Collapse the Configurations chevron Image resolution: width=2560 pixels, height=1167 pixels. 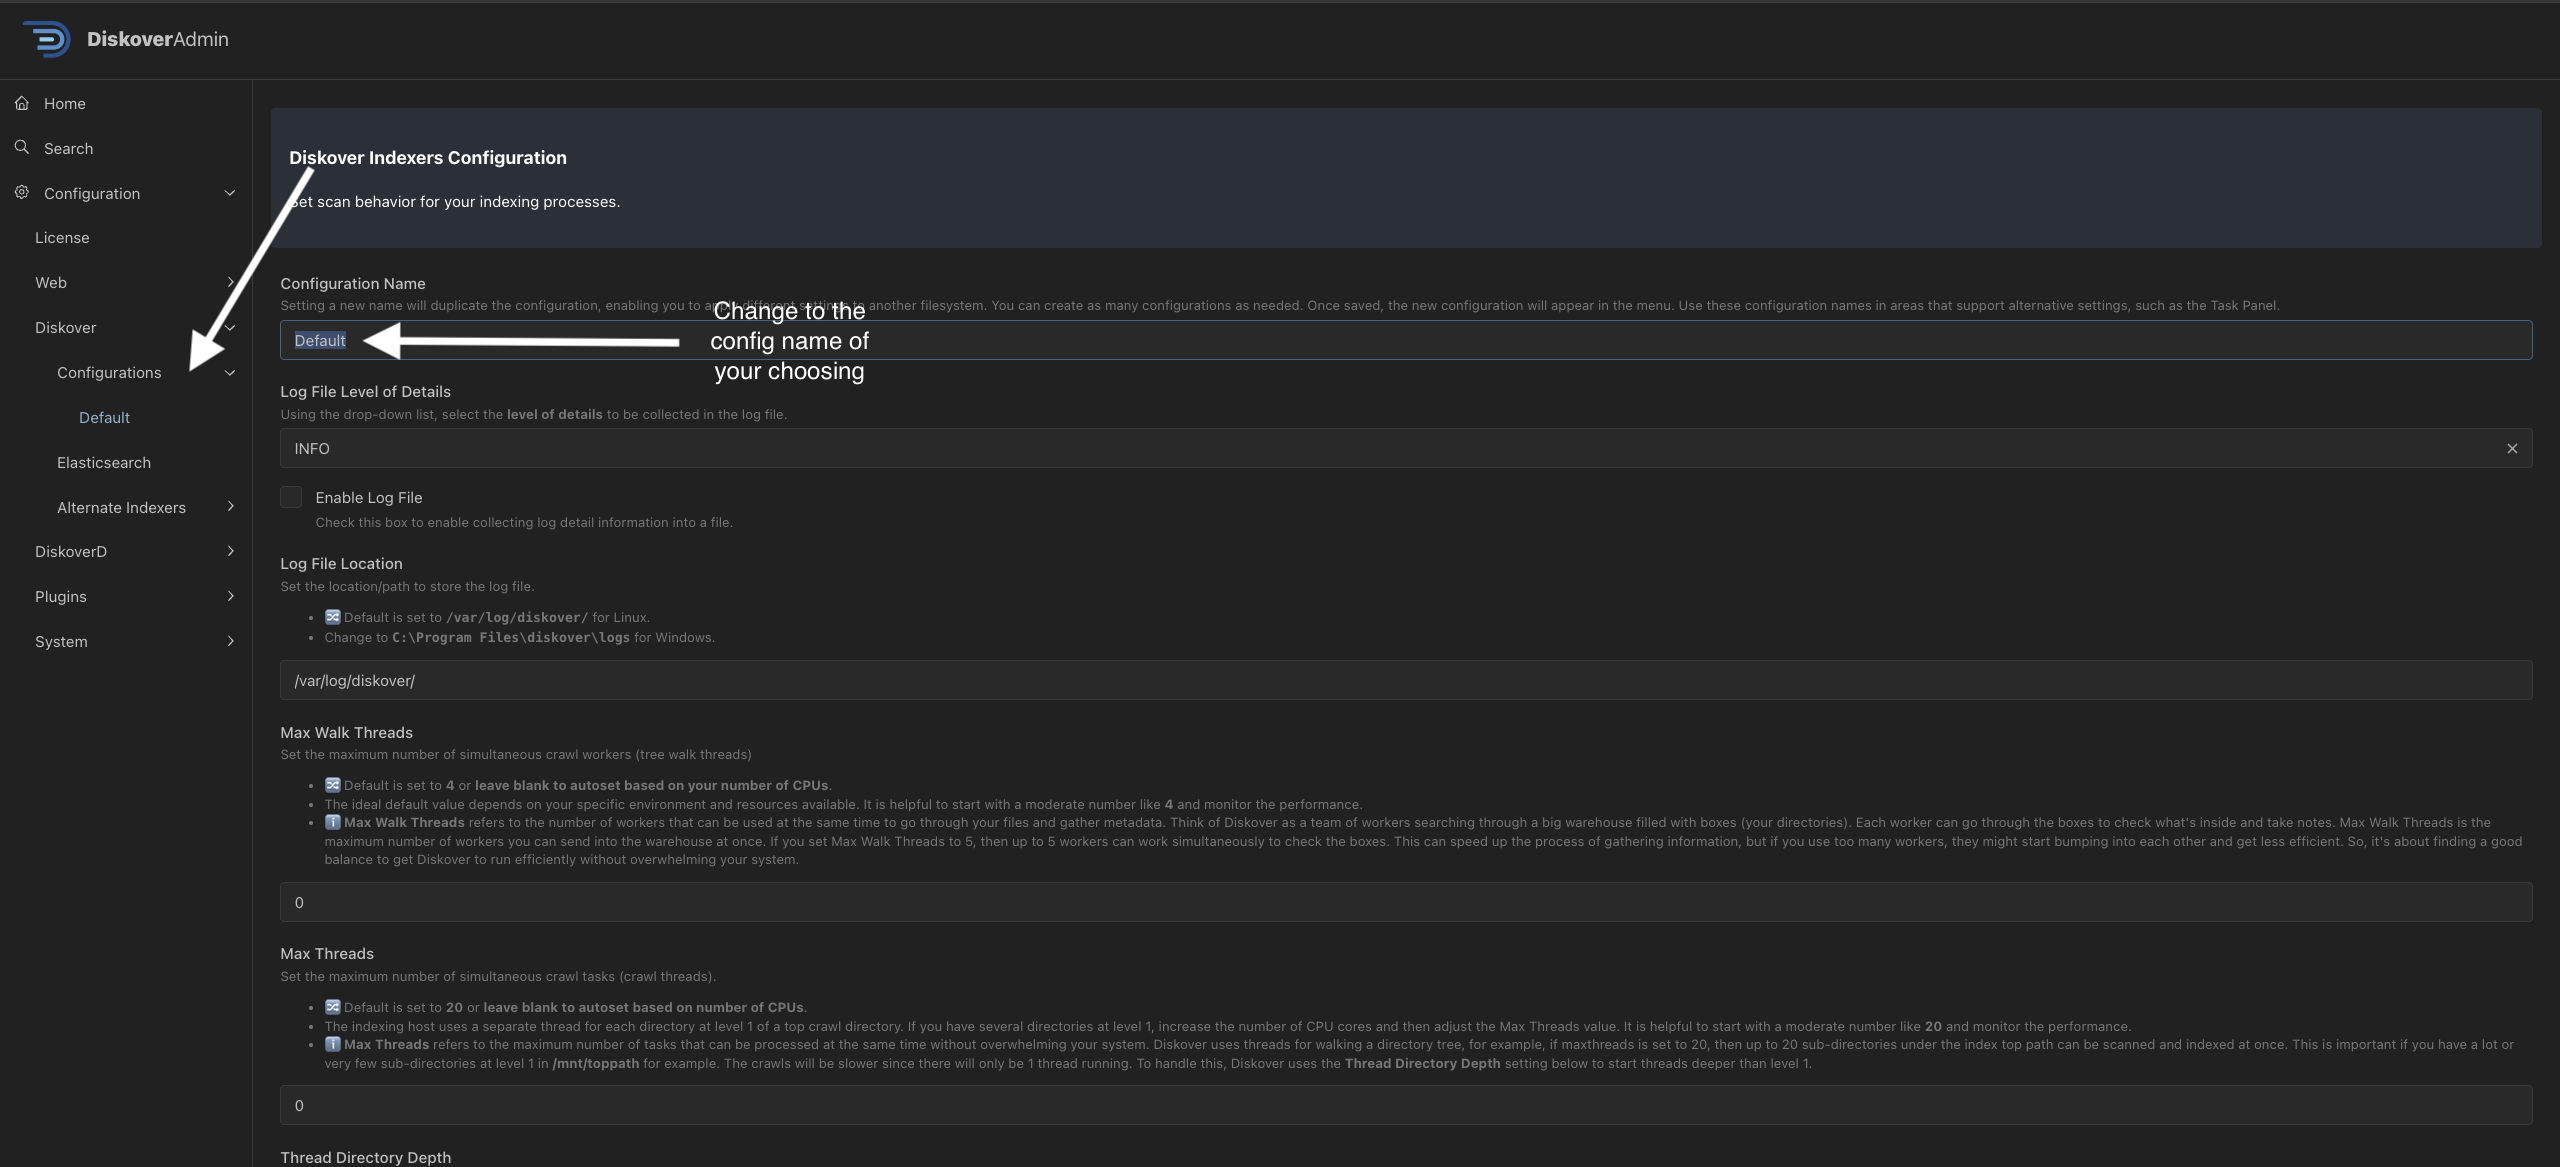click(230, 373)
